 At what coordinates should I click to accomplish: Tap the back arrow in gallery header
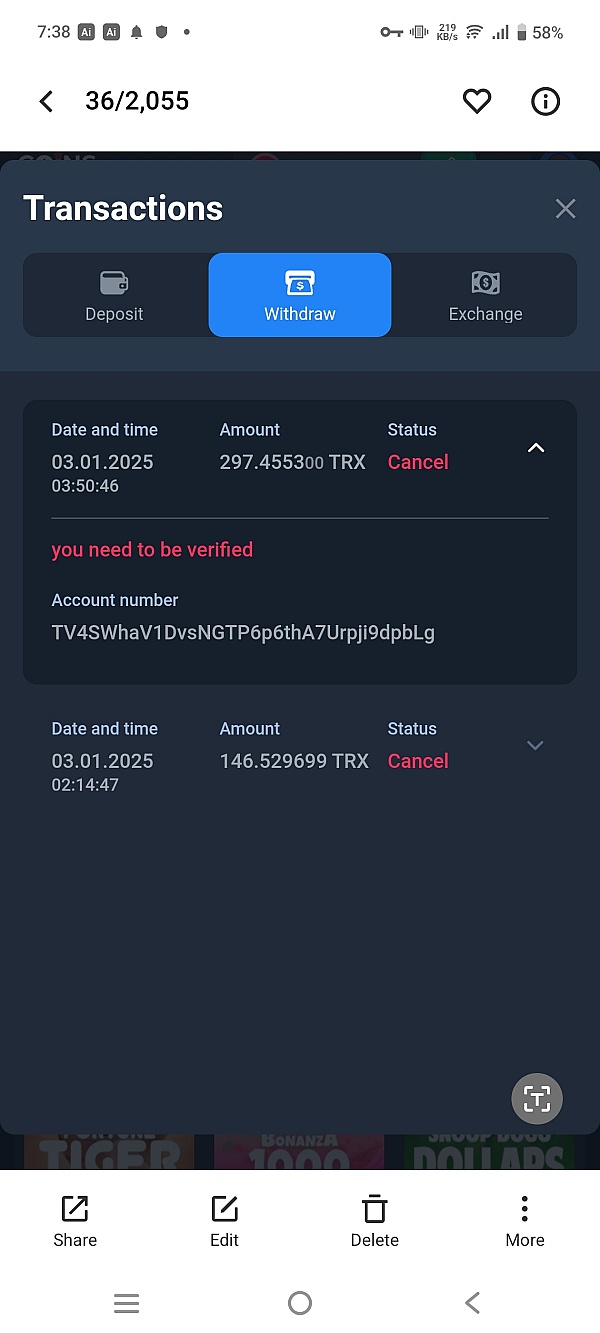(46, 101)
